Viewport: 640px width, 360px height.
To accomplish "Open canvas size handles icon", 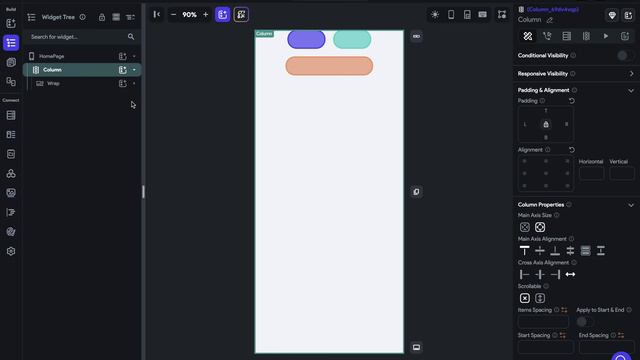I will [x=502, y=15].
